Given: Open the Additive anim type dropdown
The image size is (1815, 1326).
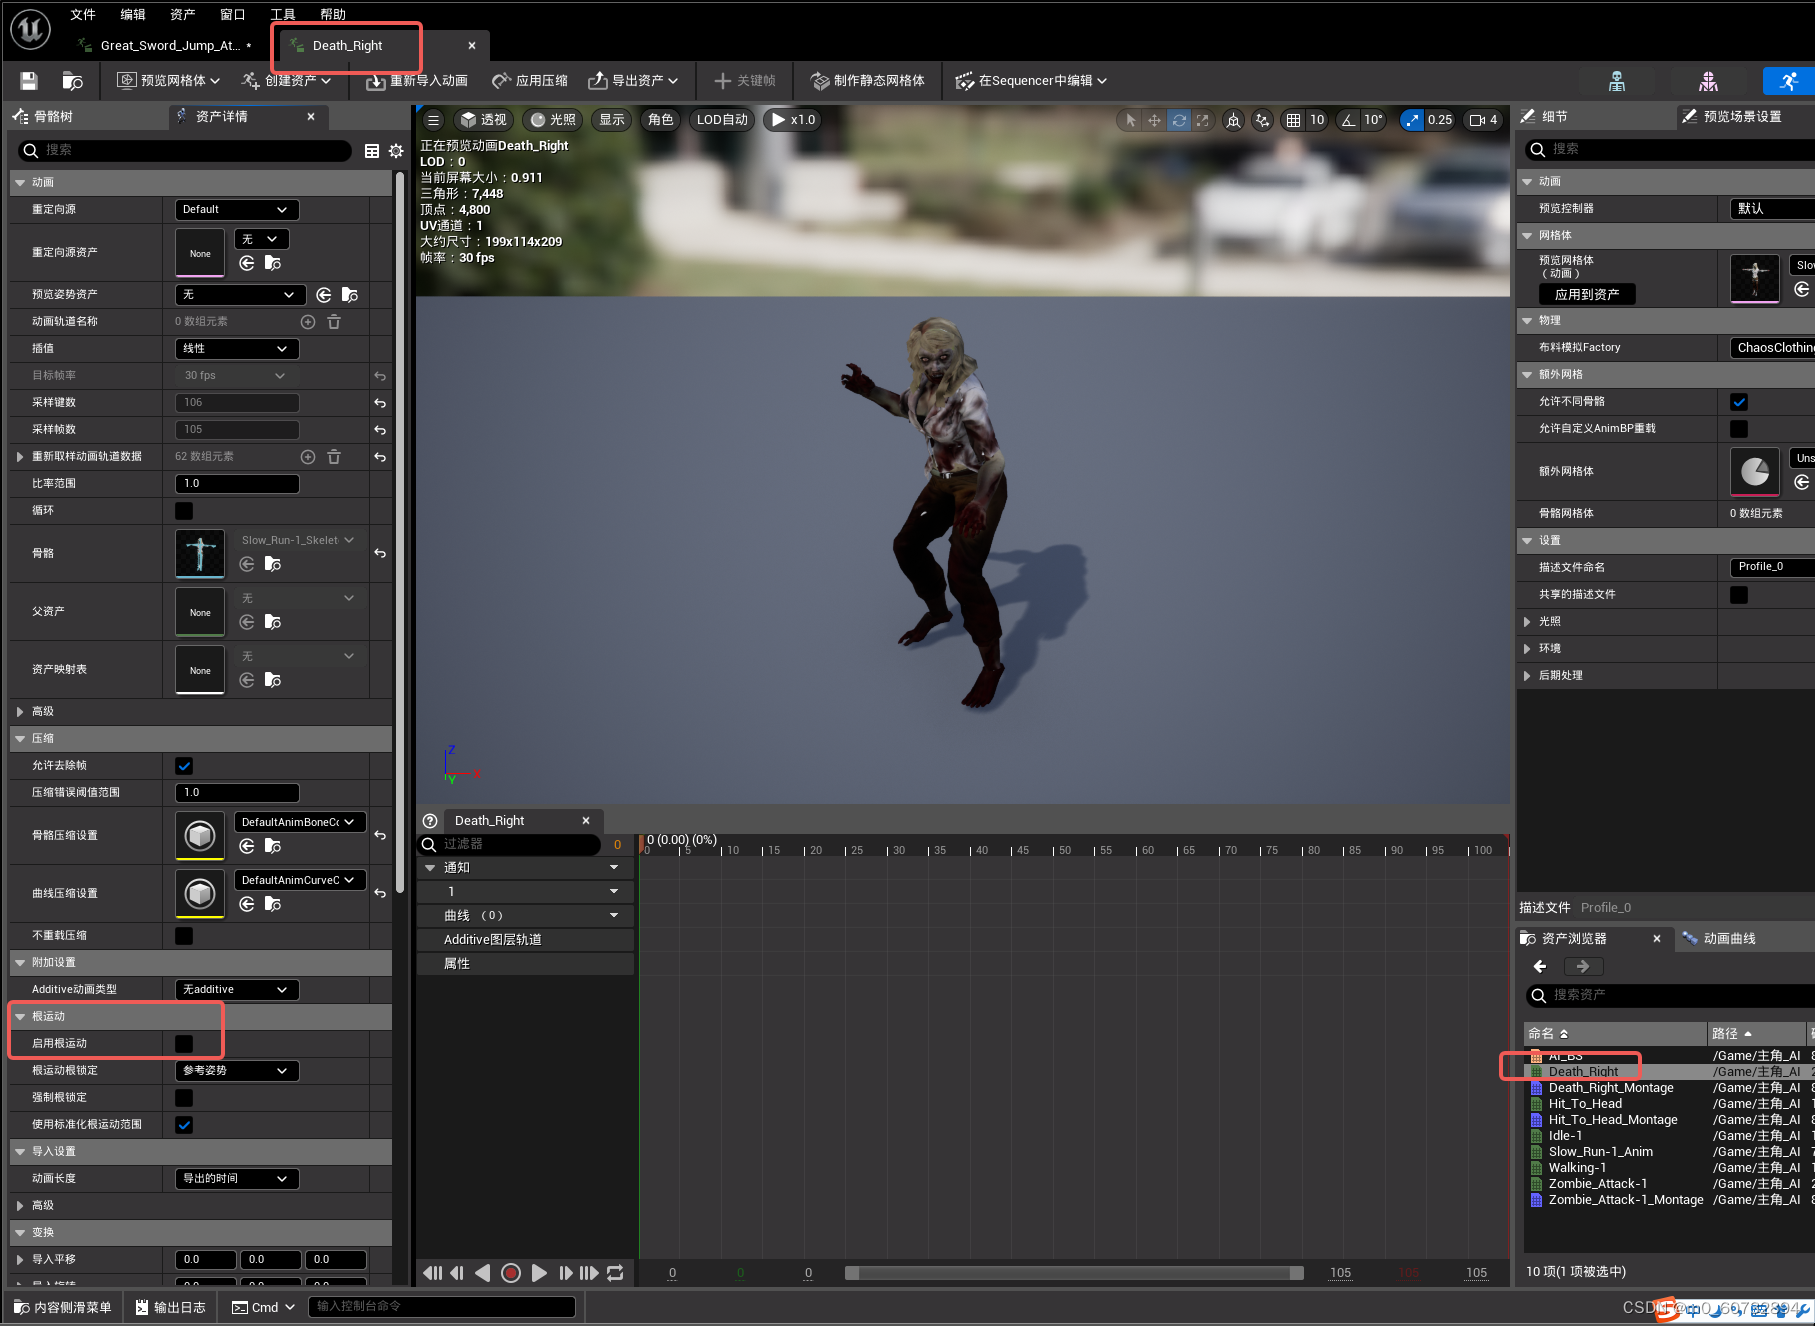Looking at the screenshot, I should [237, 990].
